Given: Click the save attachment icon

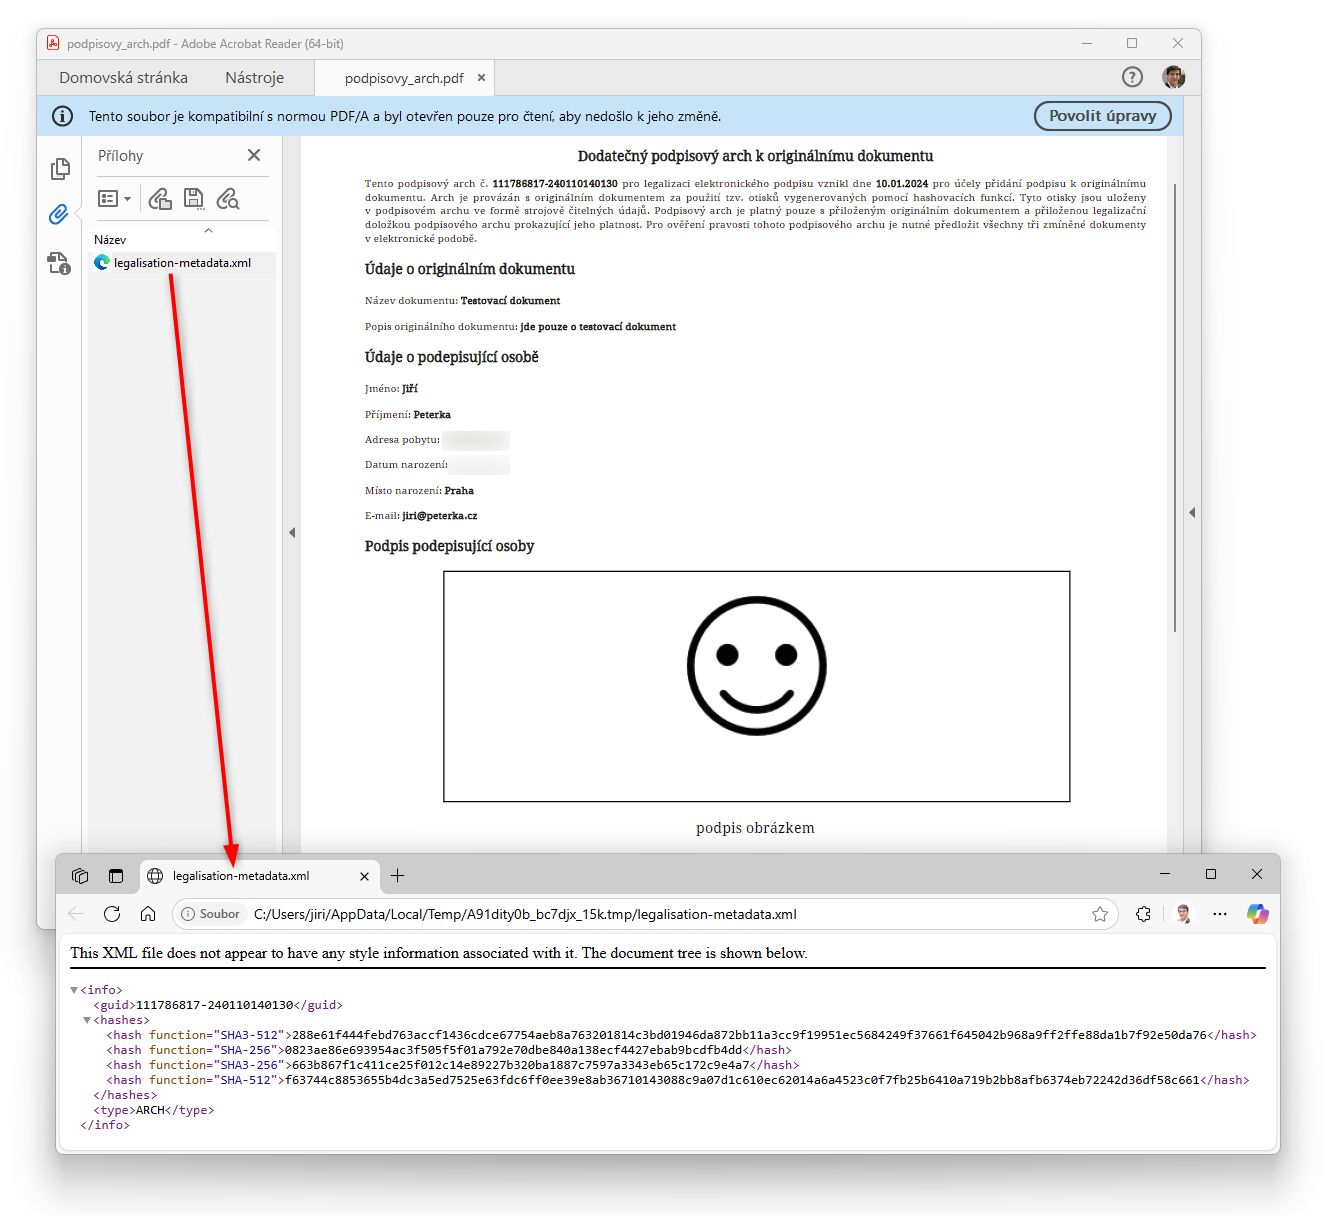Looking at the screenshot, I should (194, 199).
